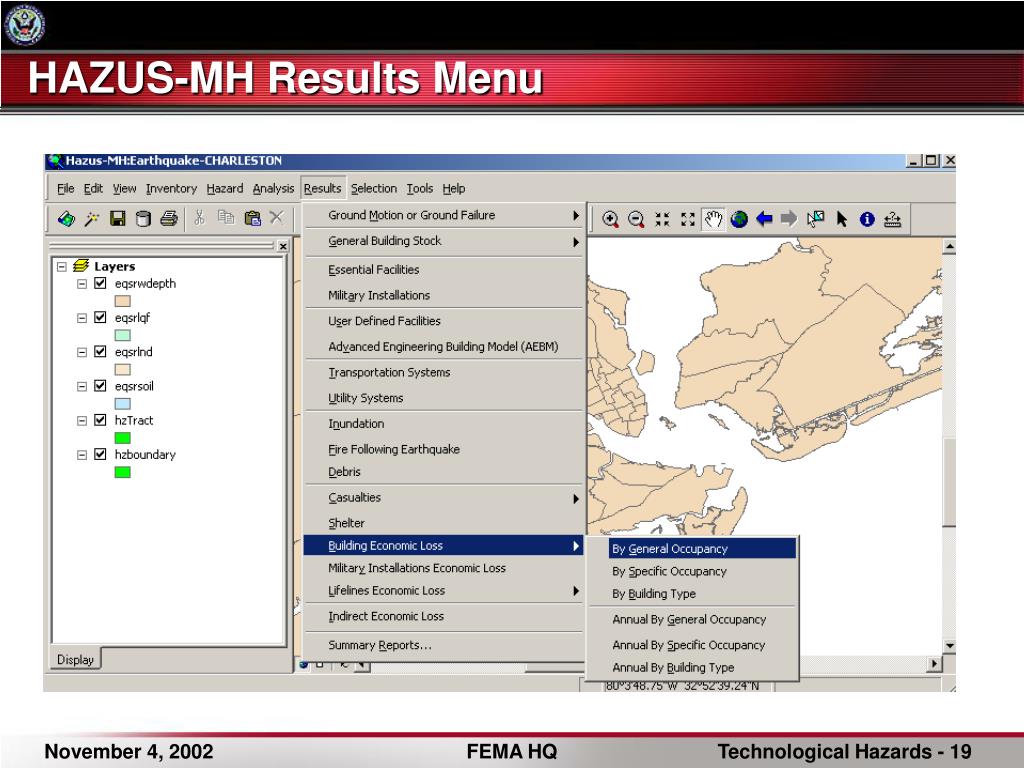Toggle the eqsrsoil layer checkbox
The image size is (1024, 768).
pos(100,386)
